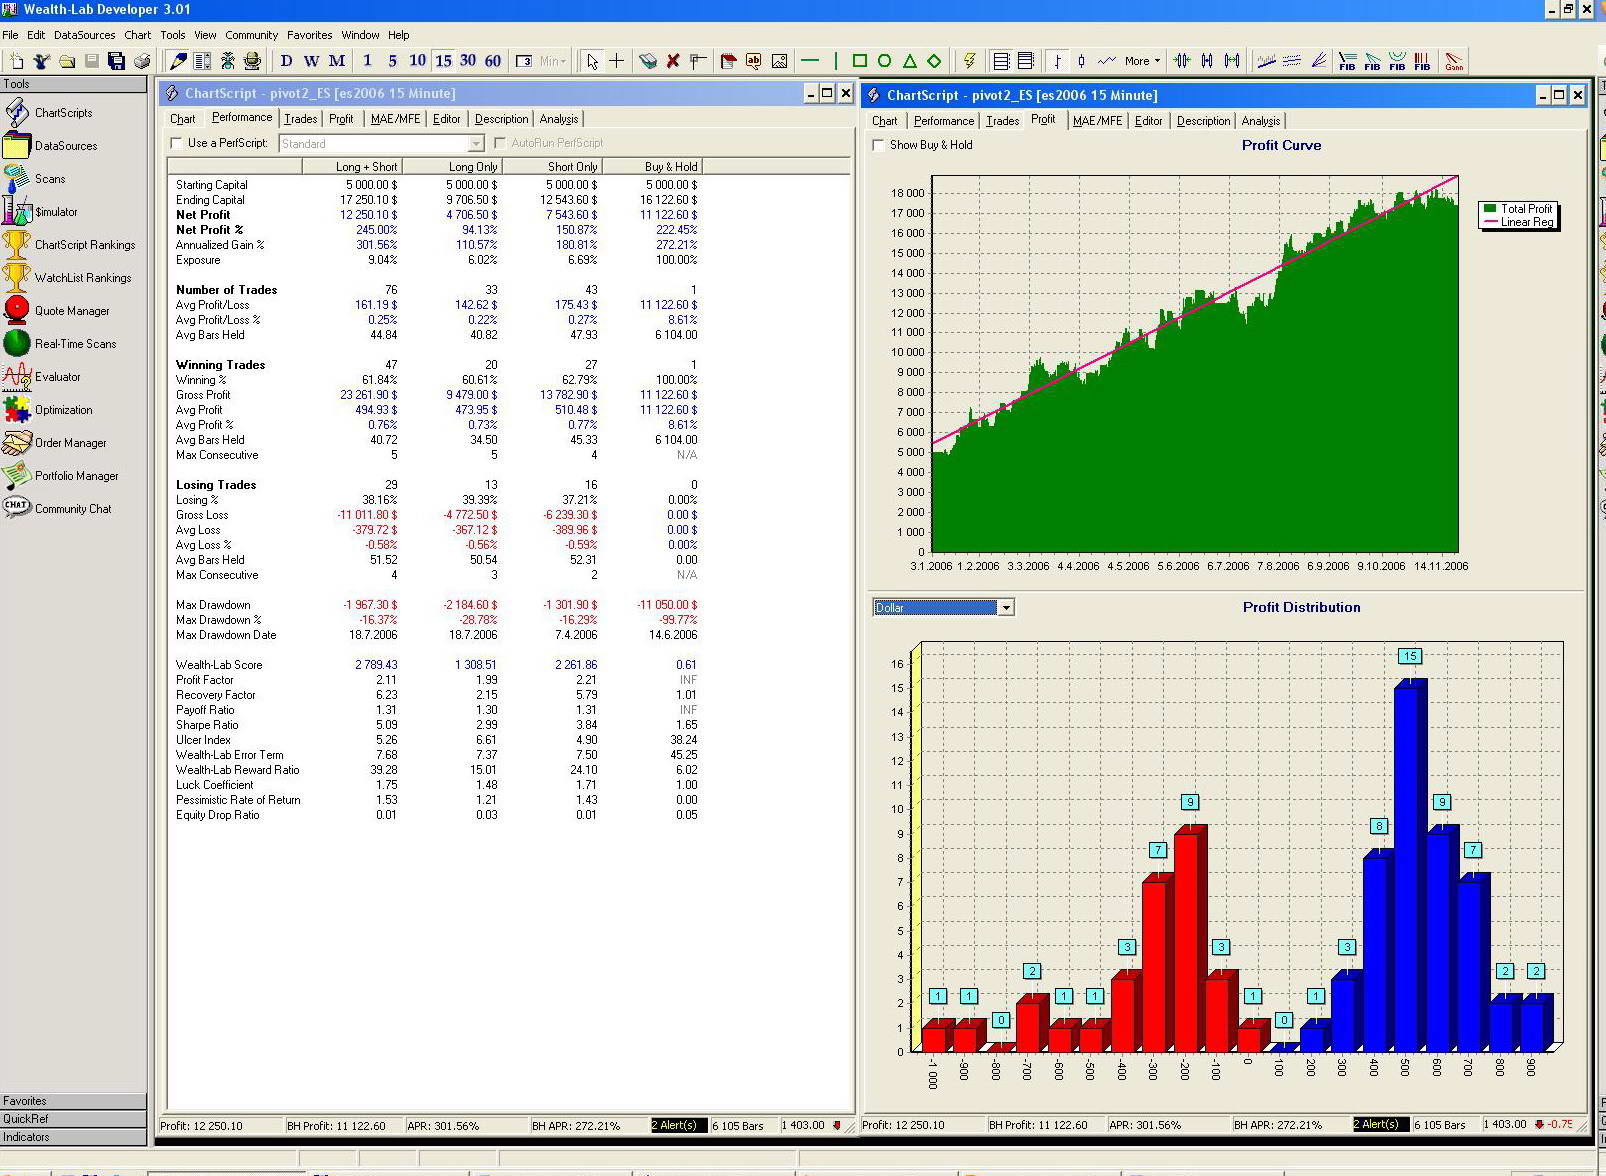Select the arrow pointer tool

592,61
